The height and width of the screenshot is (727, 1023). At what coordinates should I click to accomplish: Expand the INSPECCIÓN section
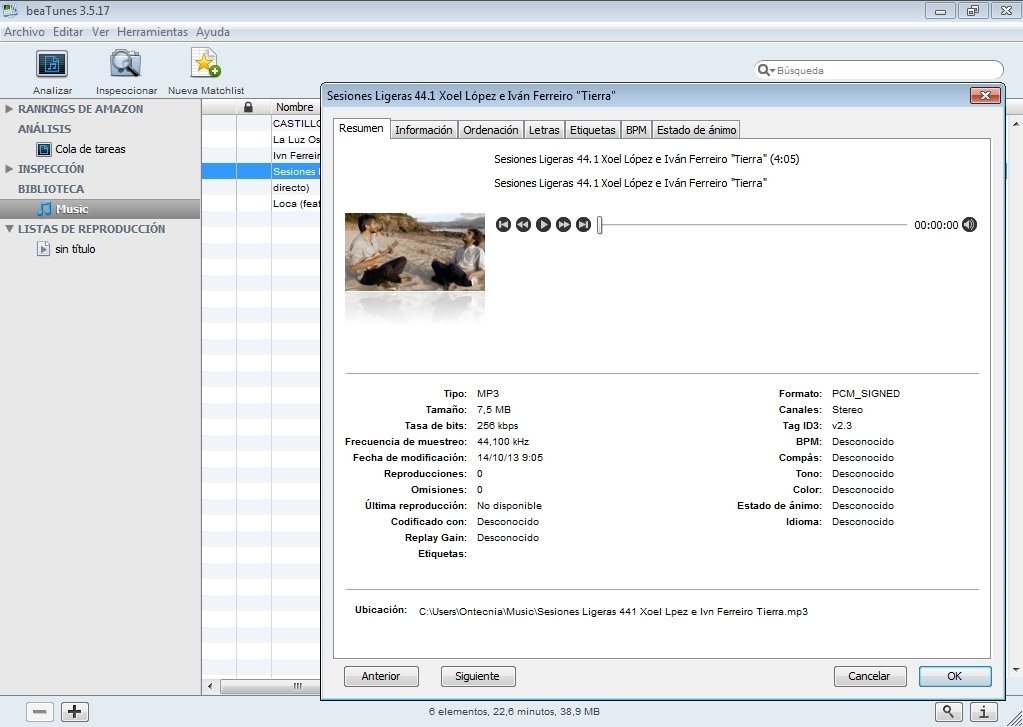[9, 168]
